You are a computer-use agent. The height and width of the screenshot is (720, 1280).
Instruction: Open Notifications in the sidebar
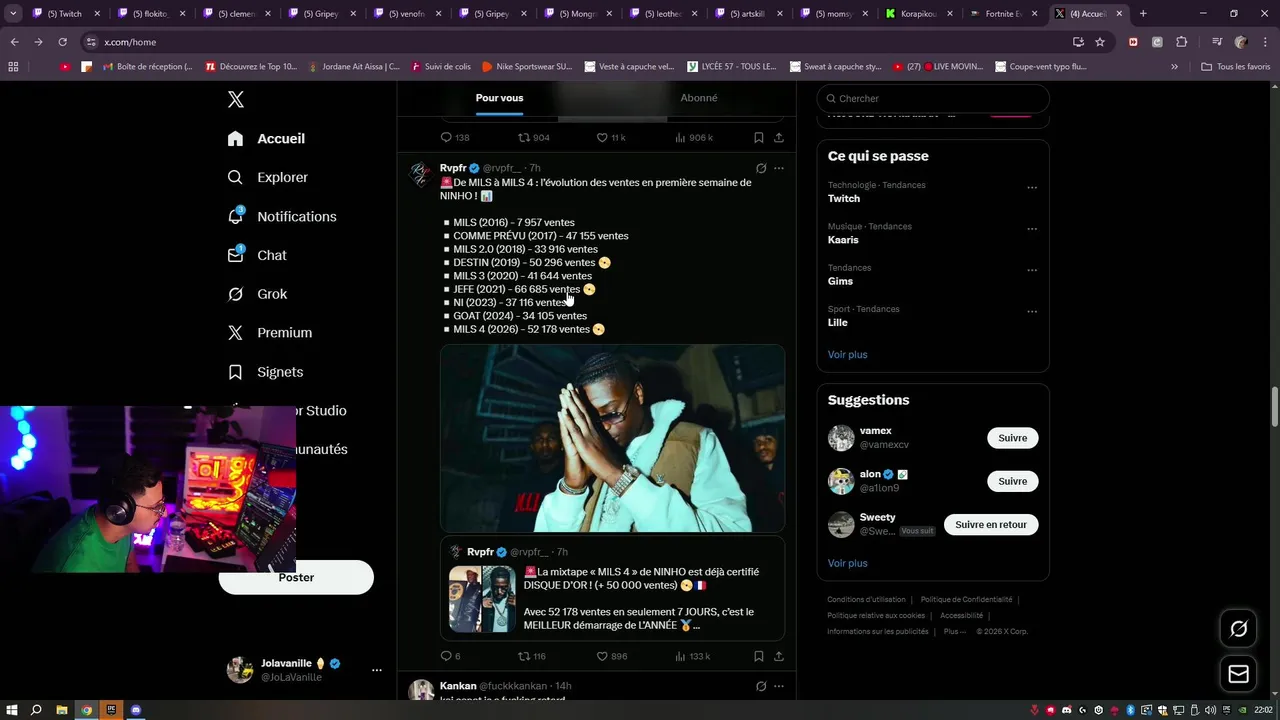pos(282,216)
